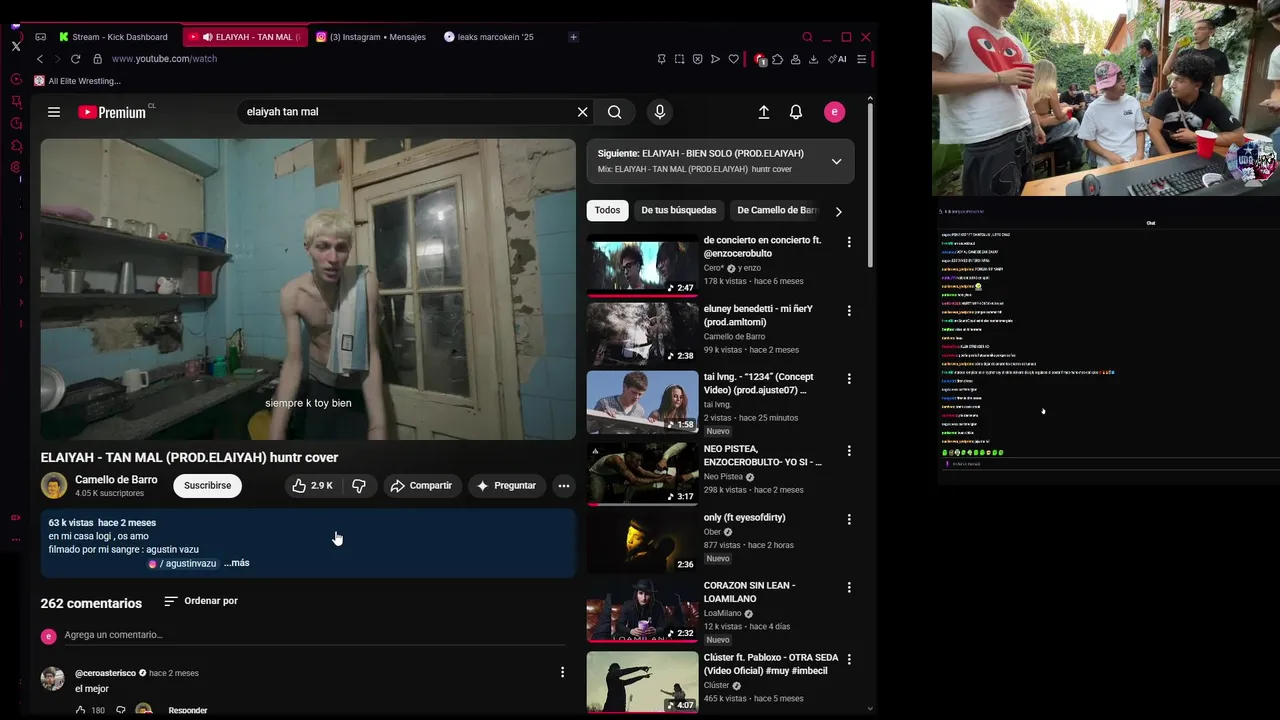Select the 'Todos' filter chip

(x=607, y=210)
